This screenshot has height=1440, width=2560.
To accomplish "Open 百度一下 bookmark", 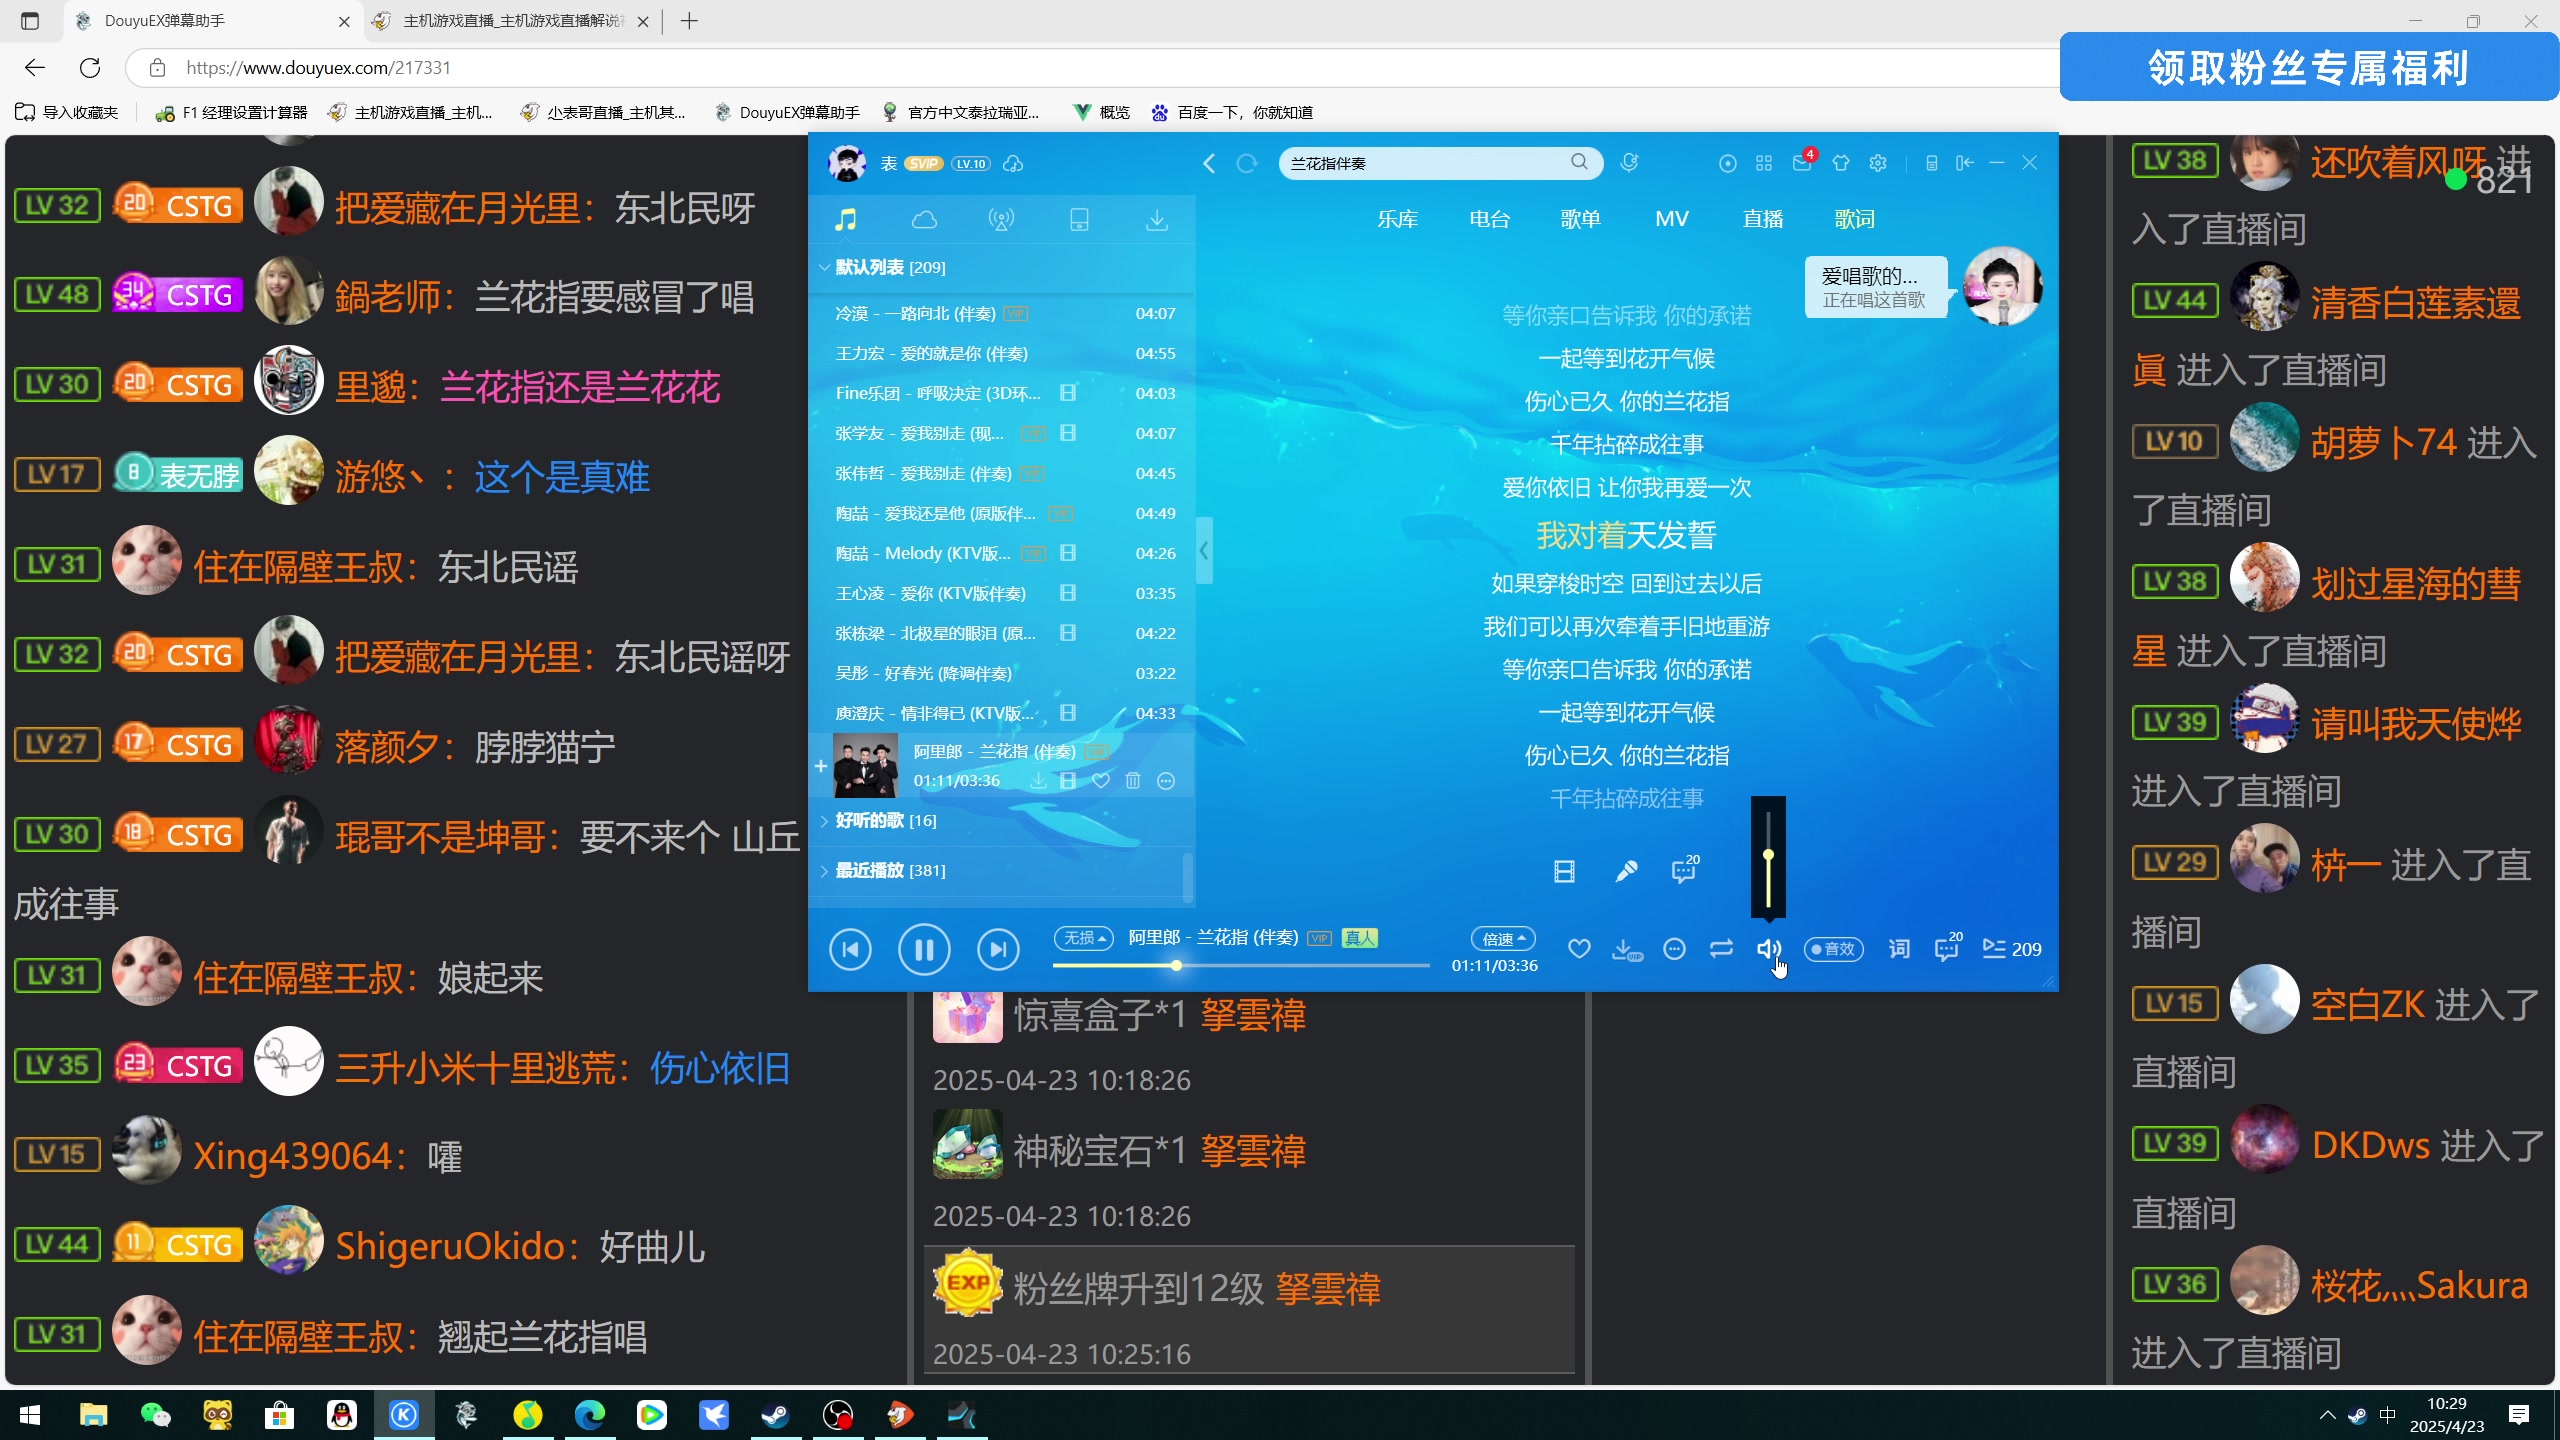I will pyautogui.click(x=1233, y=112).
